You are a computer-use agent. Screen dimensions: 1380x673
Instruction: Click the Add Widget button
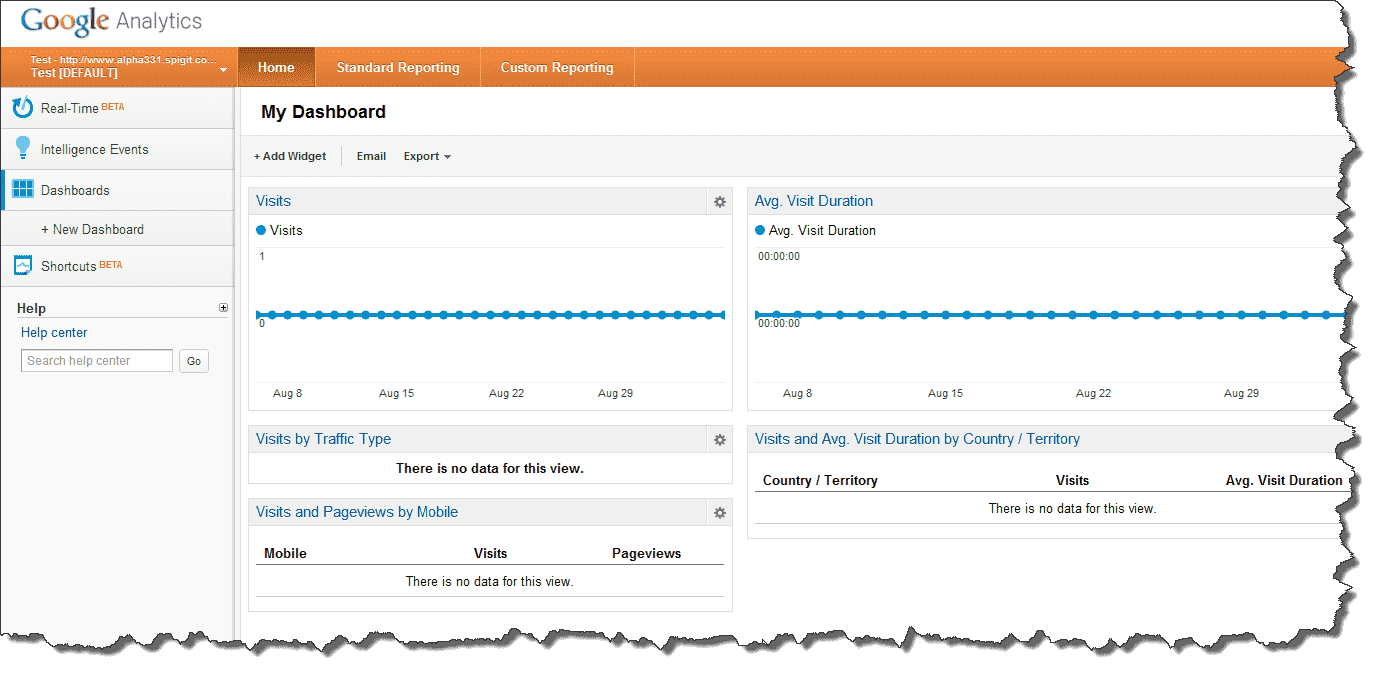(290, 156)
